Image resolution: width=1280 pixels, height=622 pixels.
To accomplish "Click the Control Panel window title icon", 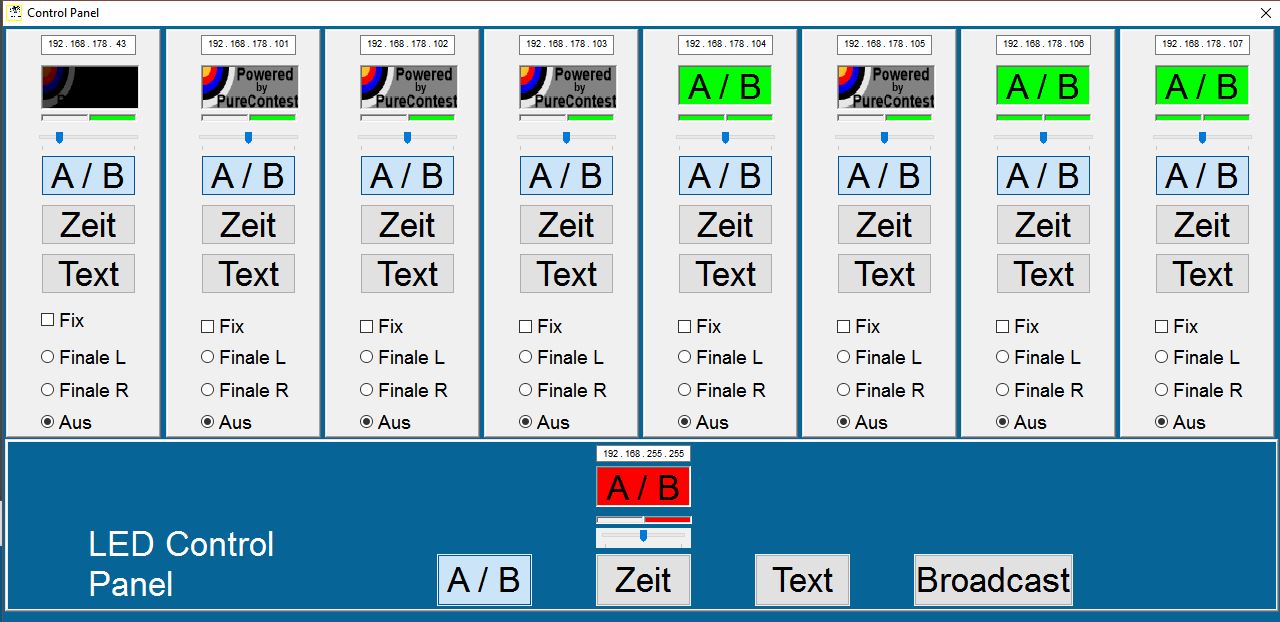I will click(15, 13).
